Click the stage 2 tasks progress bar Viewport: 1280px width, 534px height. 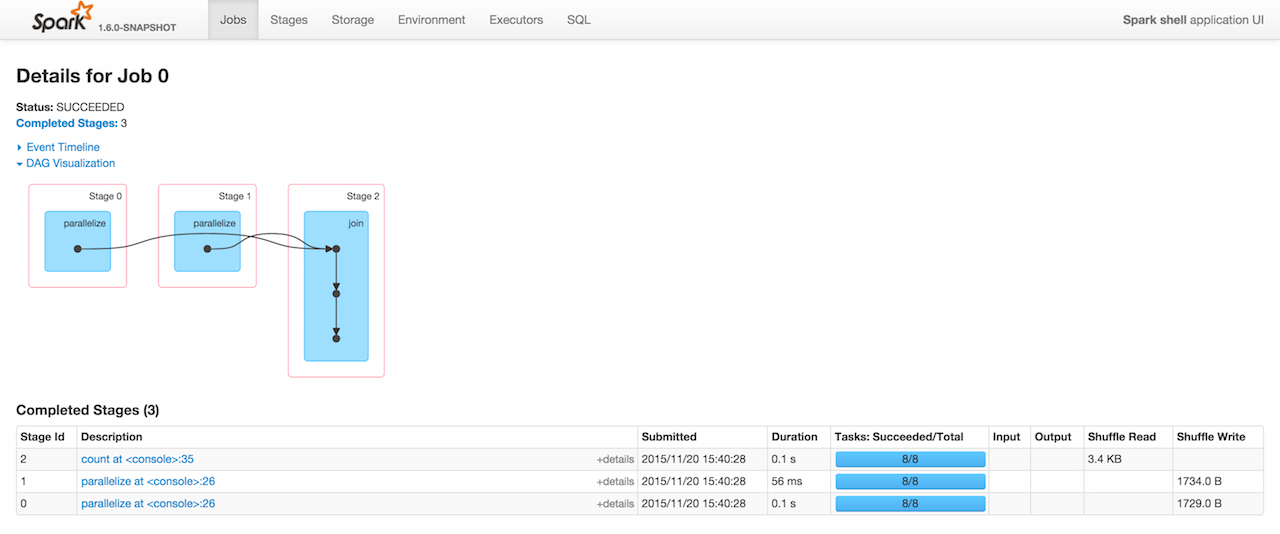(x=910, y=459)
